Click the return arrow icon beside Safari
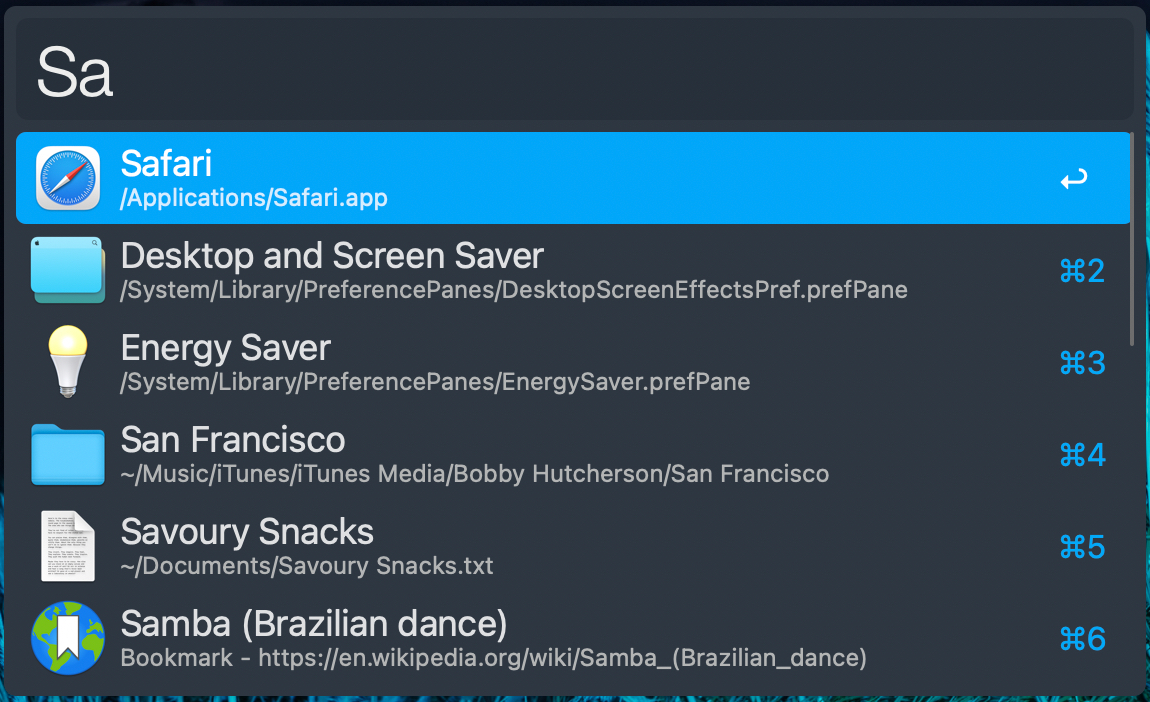 coord(1074,180)
